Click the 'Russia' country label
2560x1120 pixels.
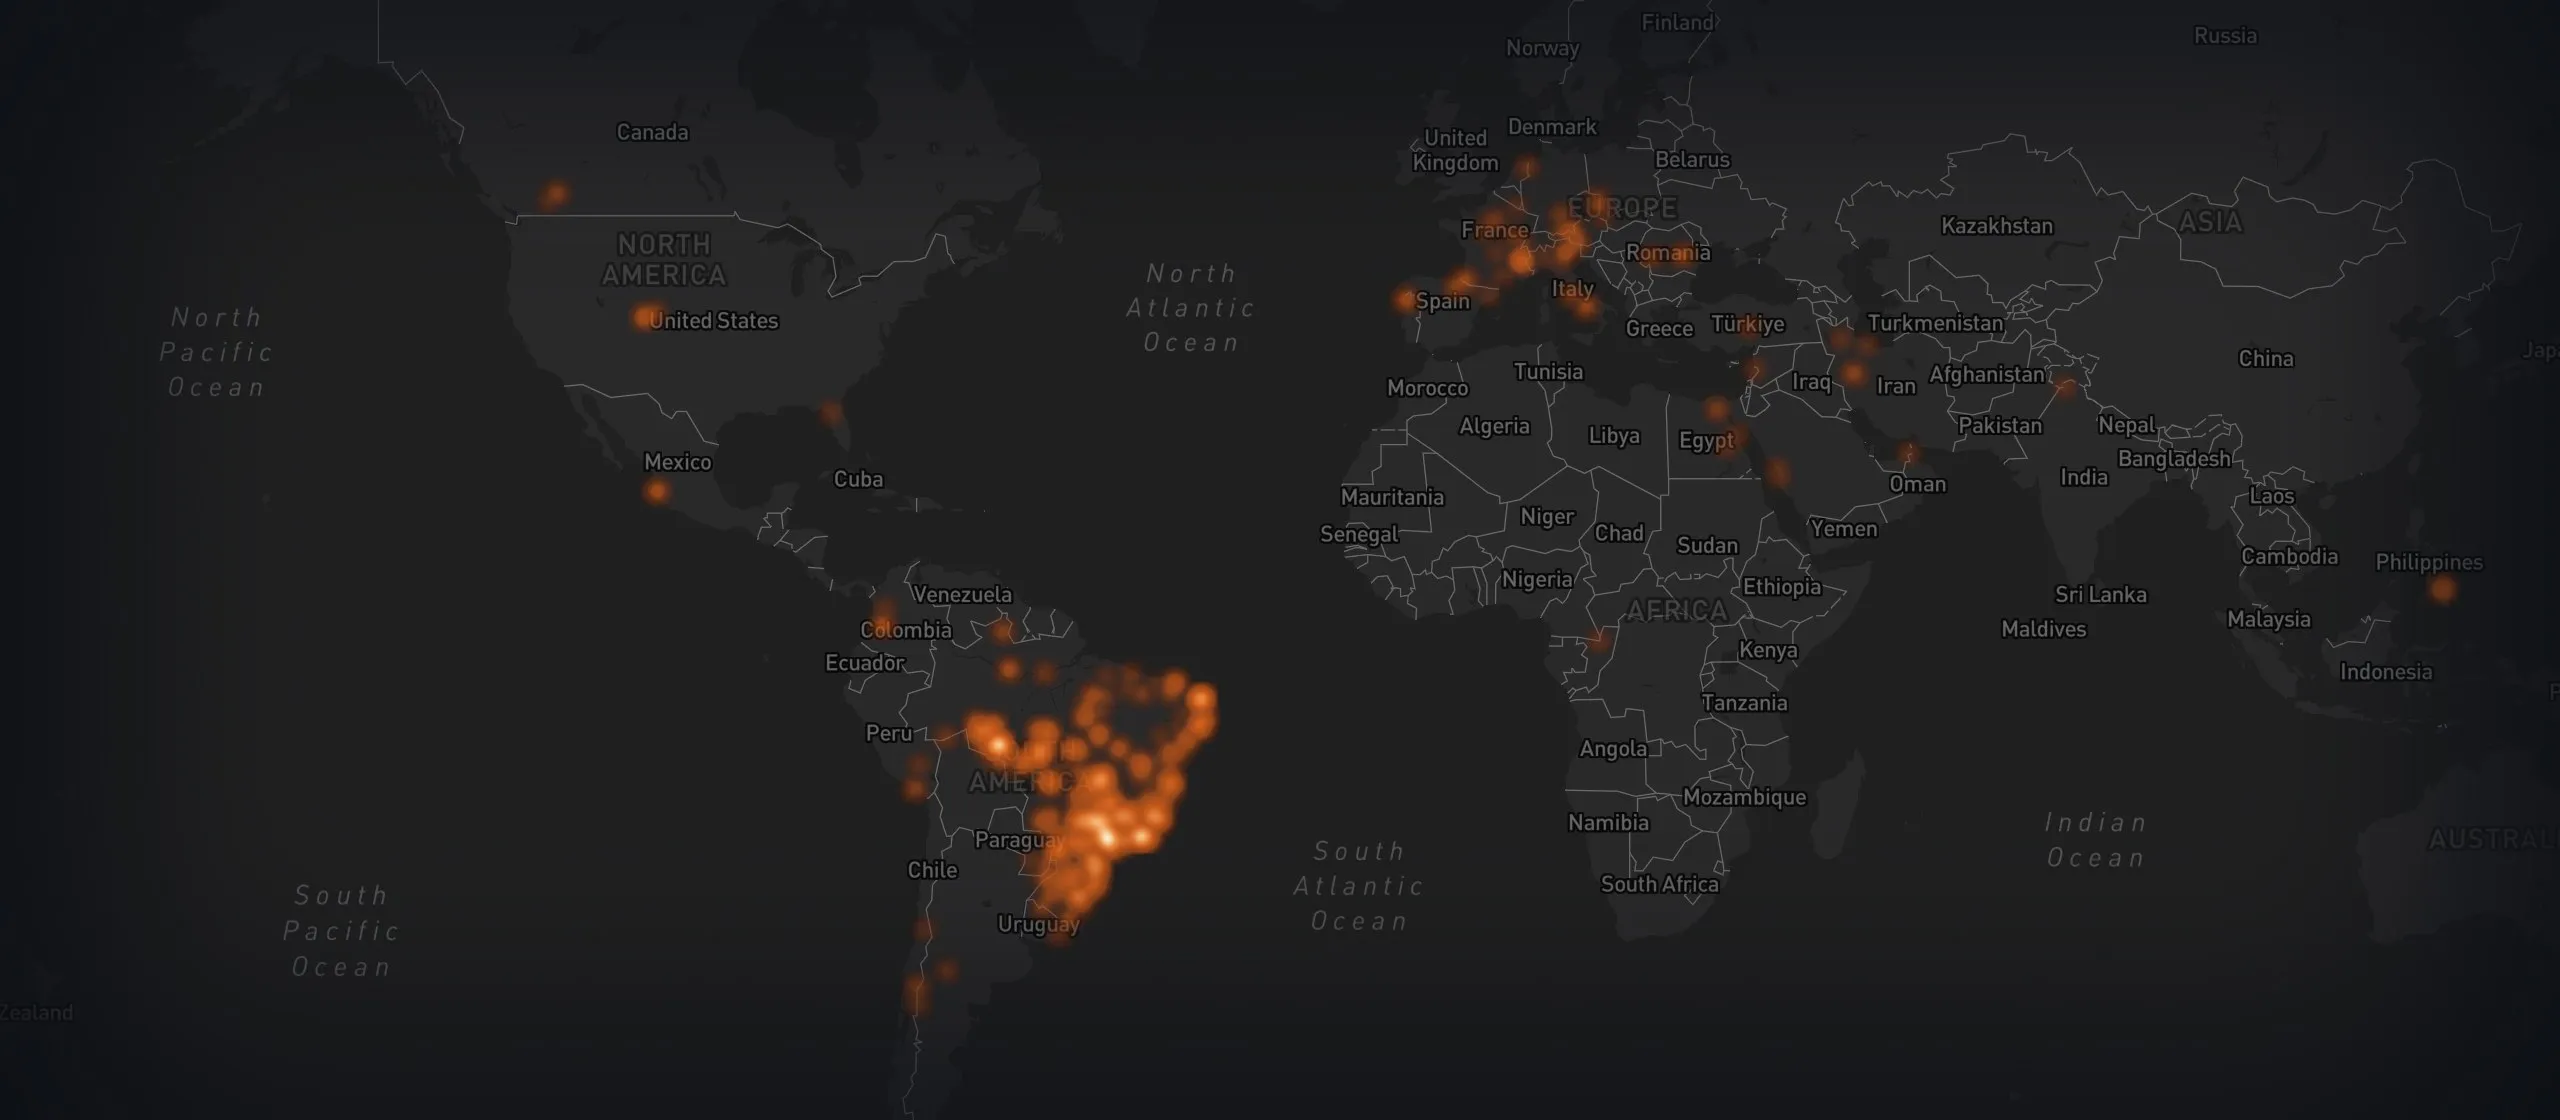(2225, 36)
